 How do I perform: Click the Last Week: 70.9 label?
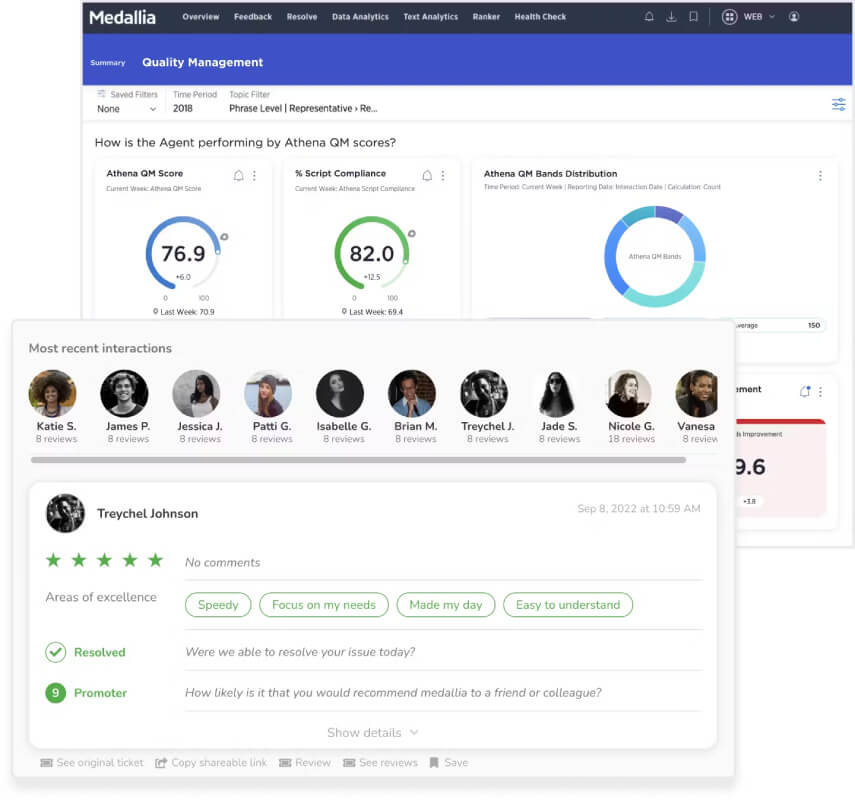click(x=184, y=312)
